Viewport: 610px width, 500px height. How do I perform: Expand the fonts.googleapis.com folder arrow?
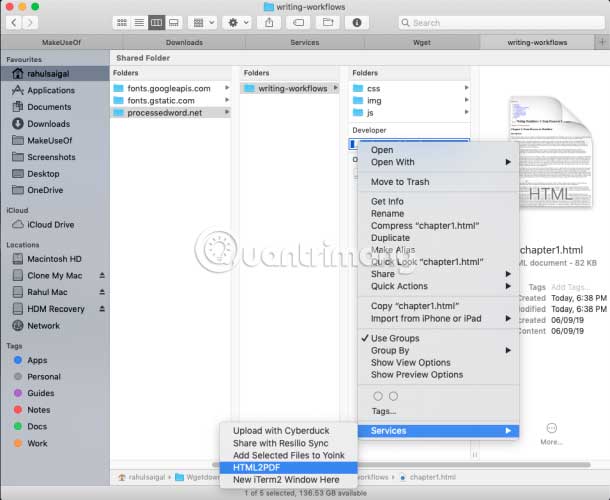pos(227,88)
